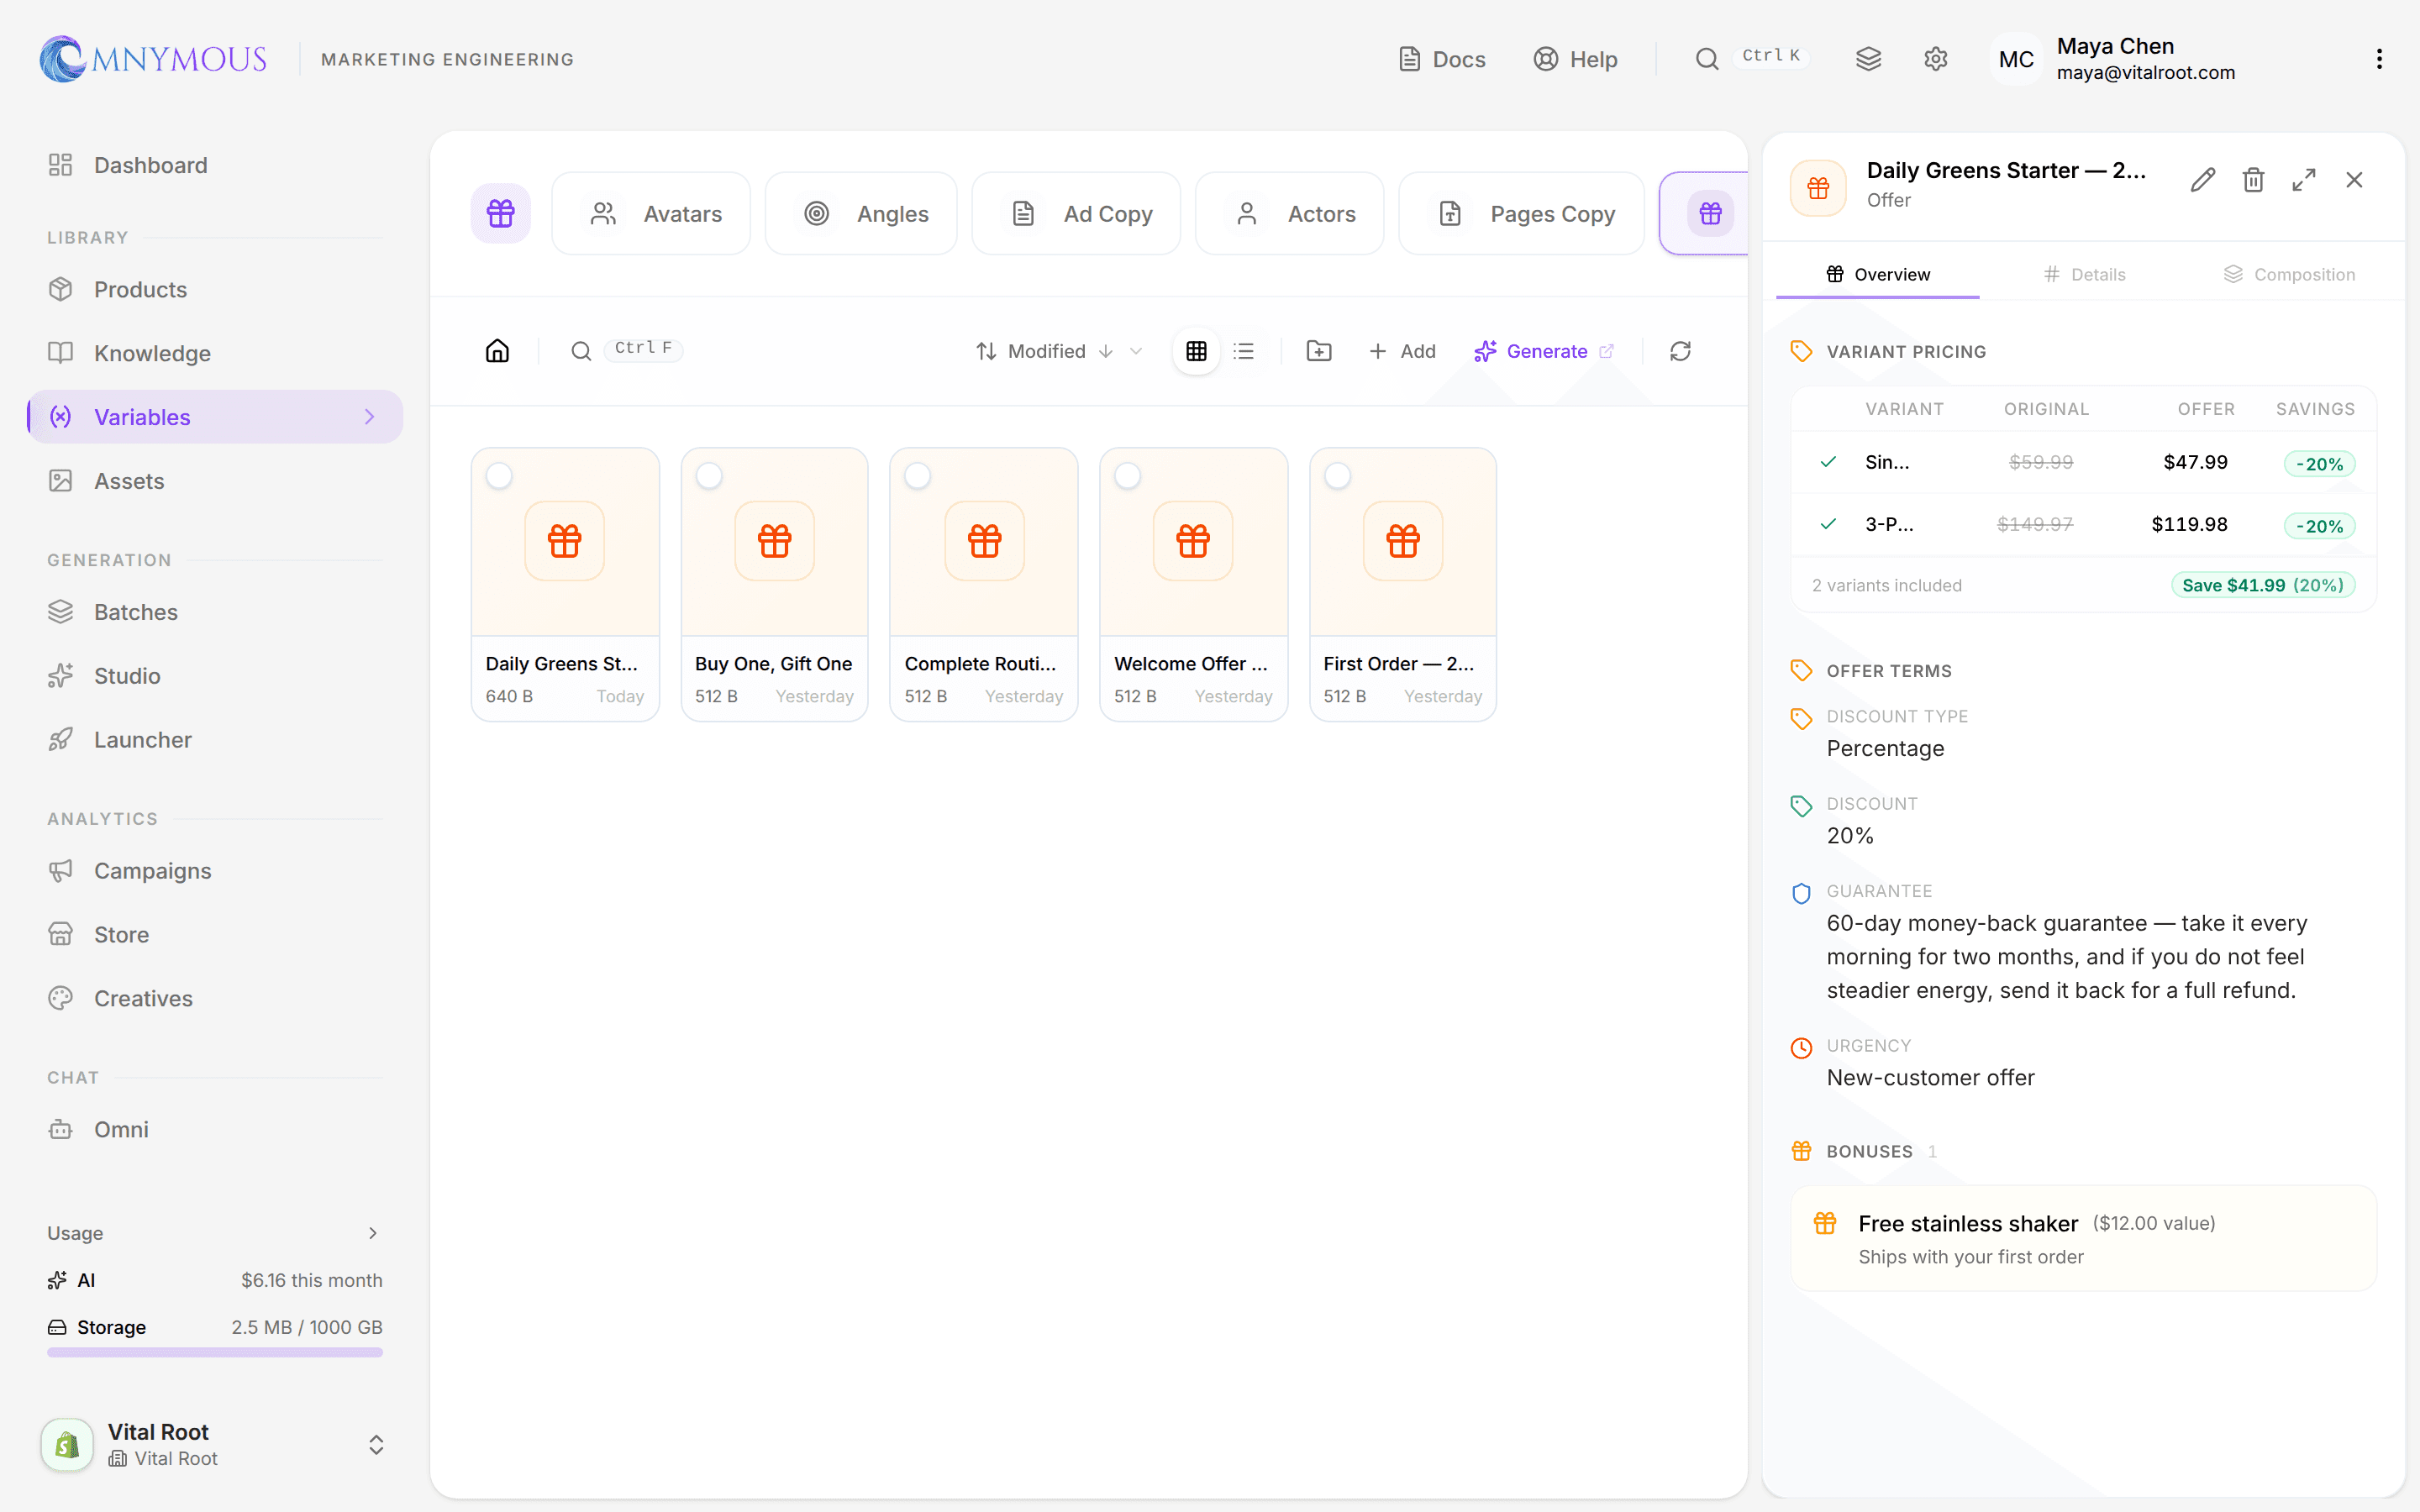Toggle the Sin... variant checkmark
The image size is (2420, 1512).
tap(1828, 462)
